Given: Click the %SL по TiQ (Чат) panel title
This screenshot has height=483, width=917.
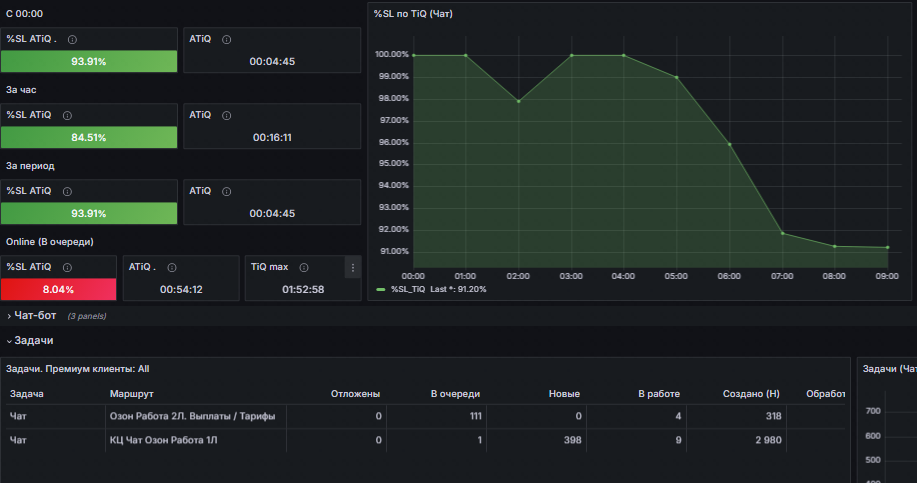Looking at the screenshot, I should click(x=413, y=14).
